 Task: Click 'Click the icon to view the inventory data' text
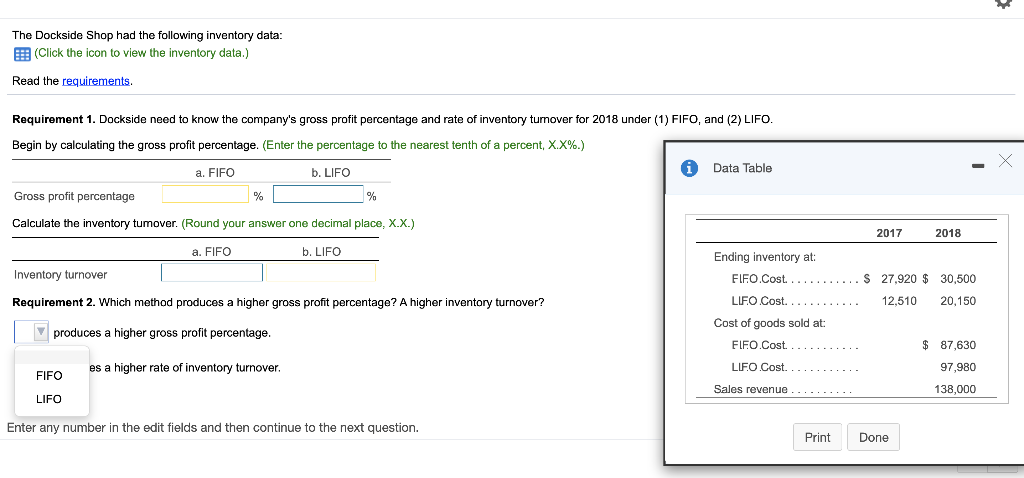(x=142, y=53)
